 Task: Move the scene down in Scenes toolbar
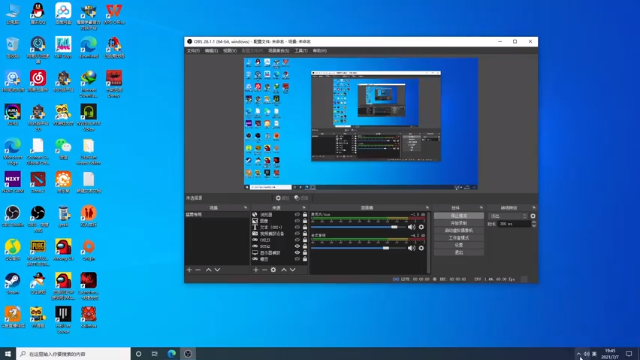(218, 270)
